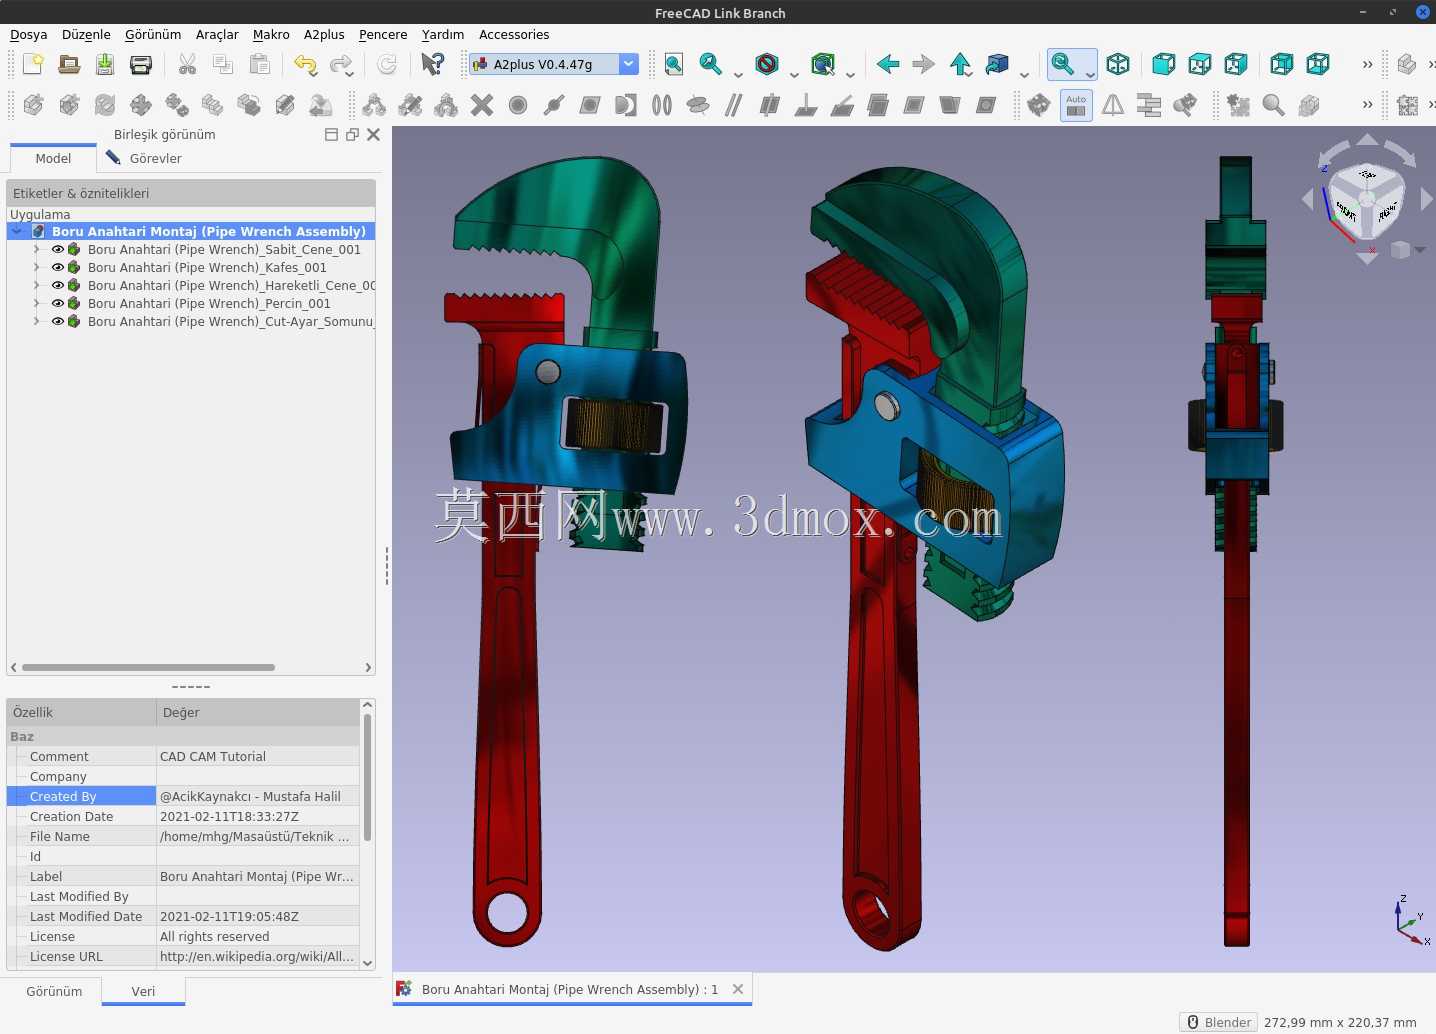
Task: Set the top view with the cube icon
Action: (1200, 64)
